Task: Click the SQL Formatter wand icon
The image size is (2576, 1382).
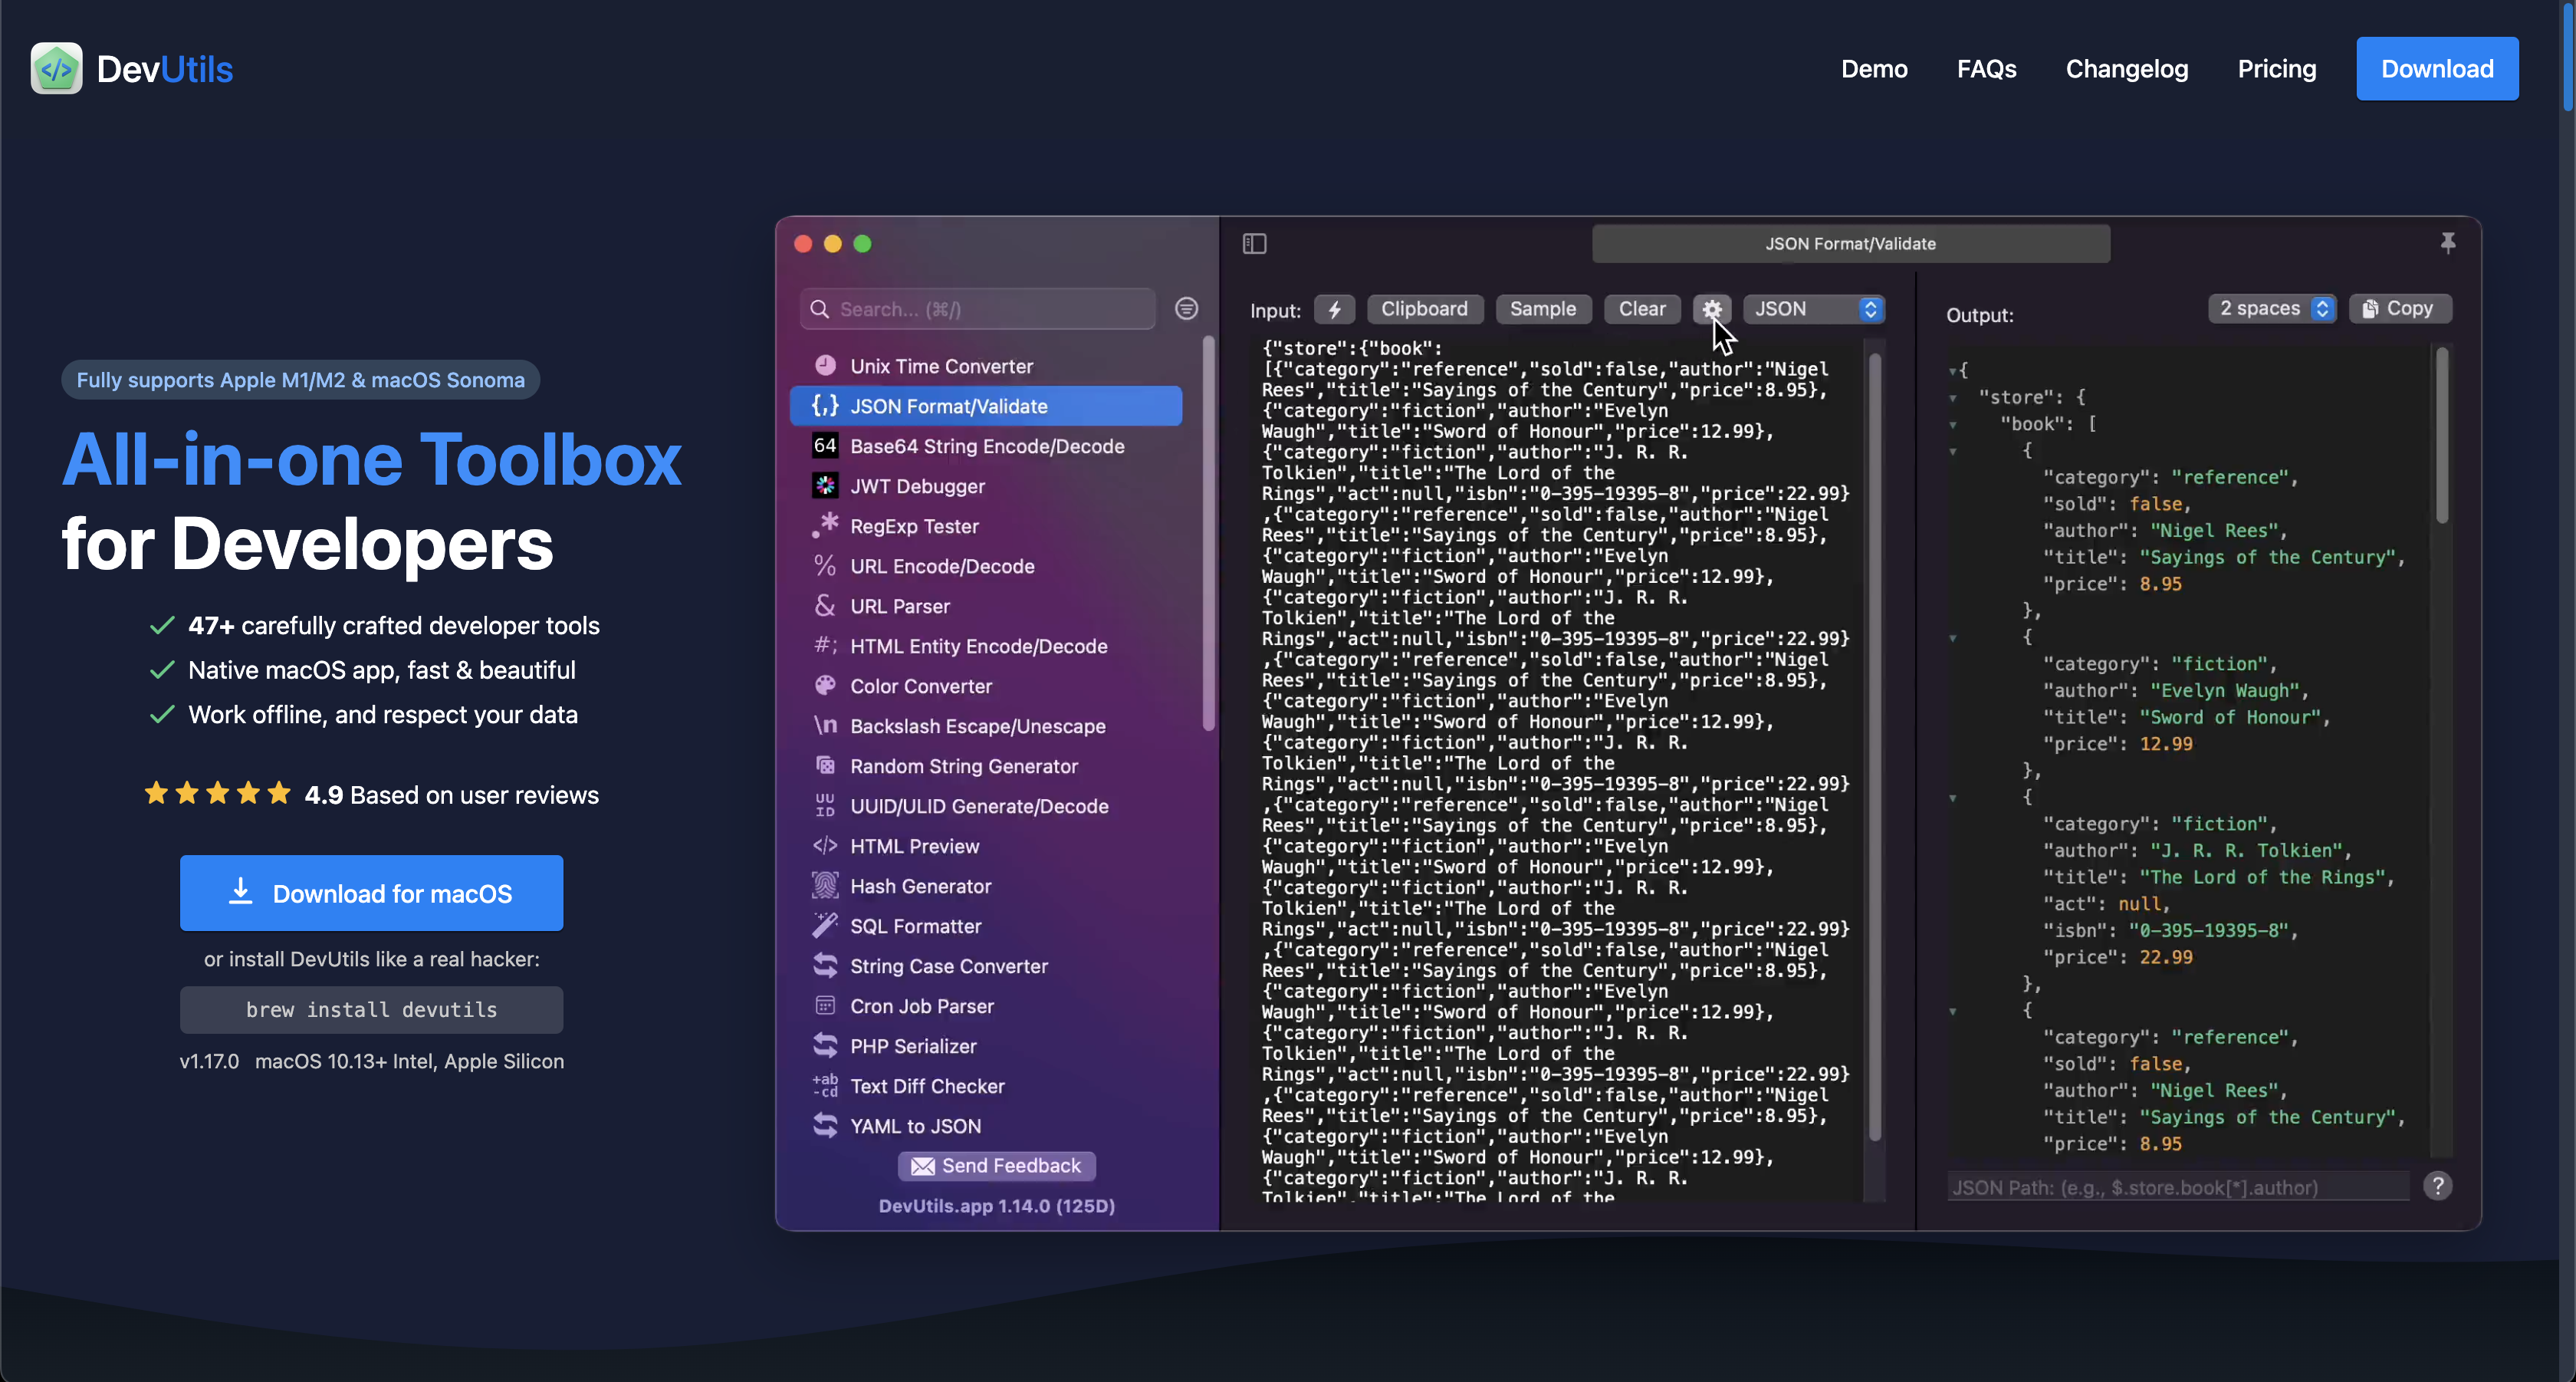Action: coord(825,925)
